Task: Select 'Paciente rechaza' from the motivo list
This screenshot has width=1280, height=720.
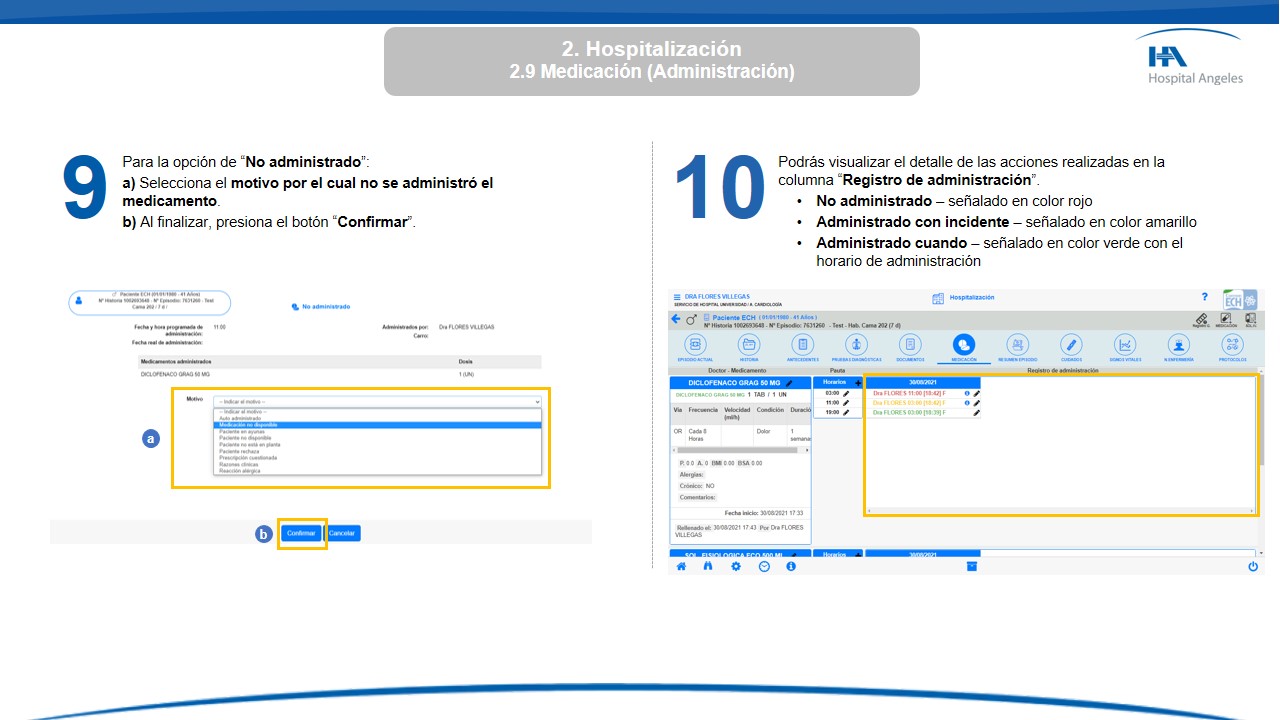Action: click(238, 451)
